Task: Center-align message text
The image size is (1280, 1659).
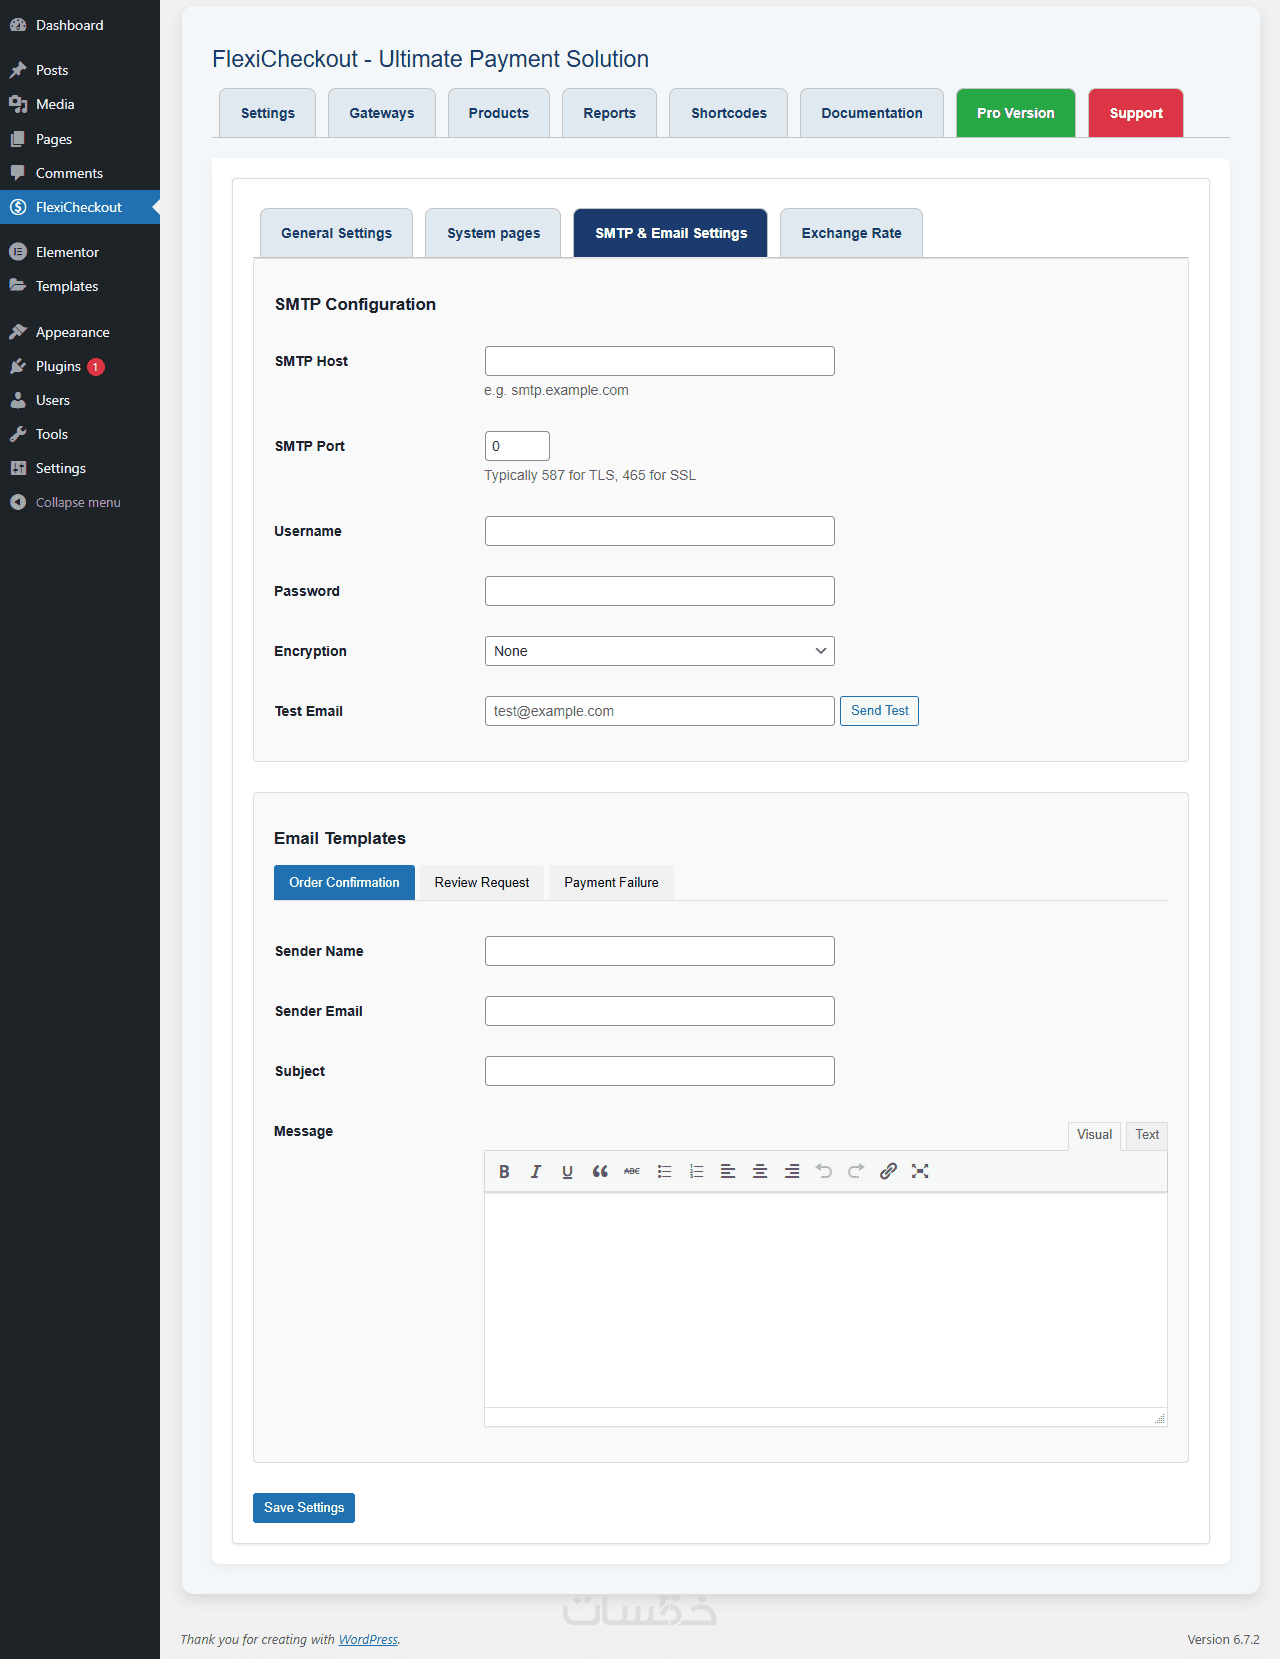Action: pos(760,1171)
